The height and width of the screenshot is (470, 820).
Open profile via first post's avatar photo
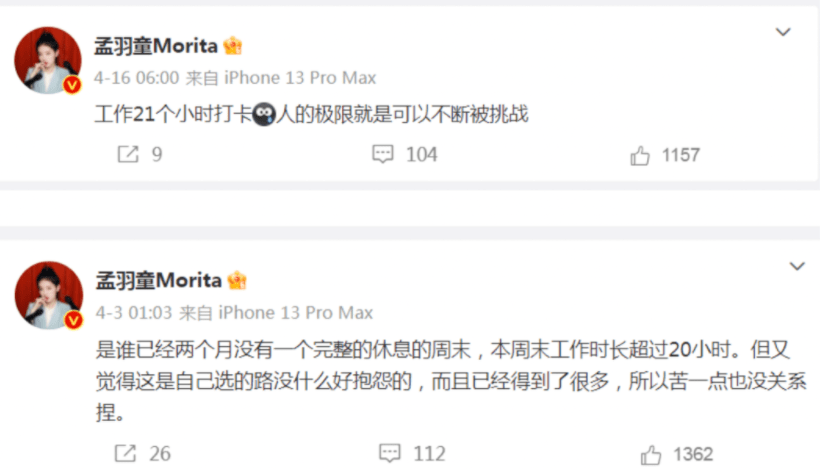click(x=48, y=60)
